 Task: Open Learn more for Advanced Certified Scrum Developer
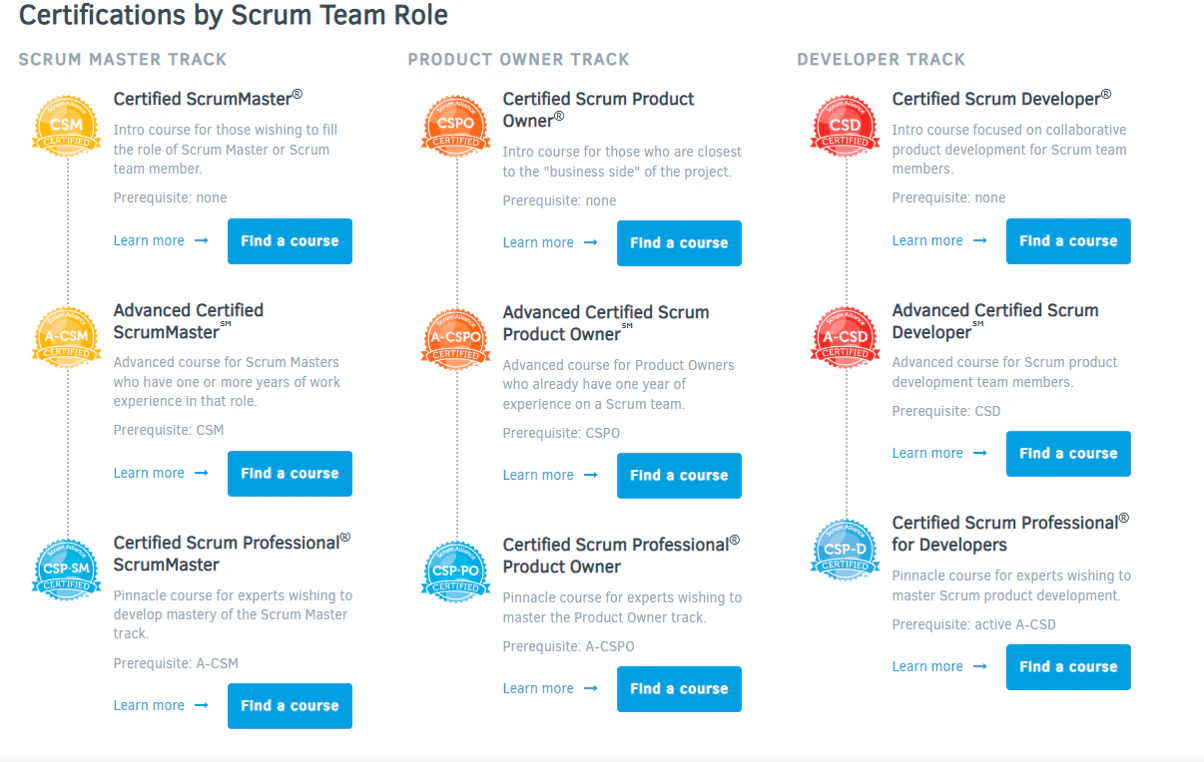pos(939,454)
